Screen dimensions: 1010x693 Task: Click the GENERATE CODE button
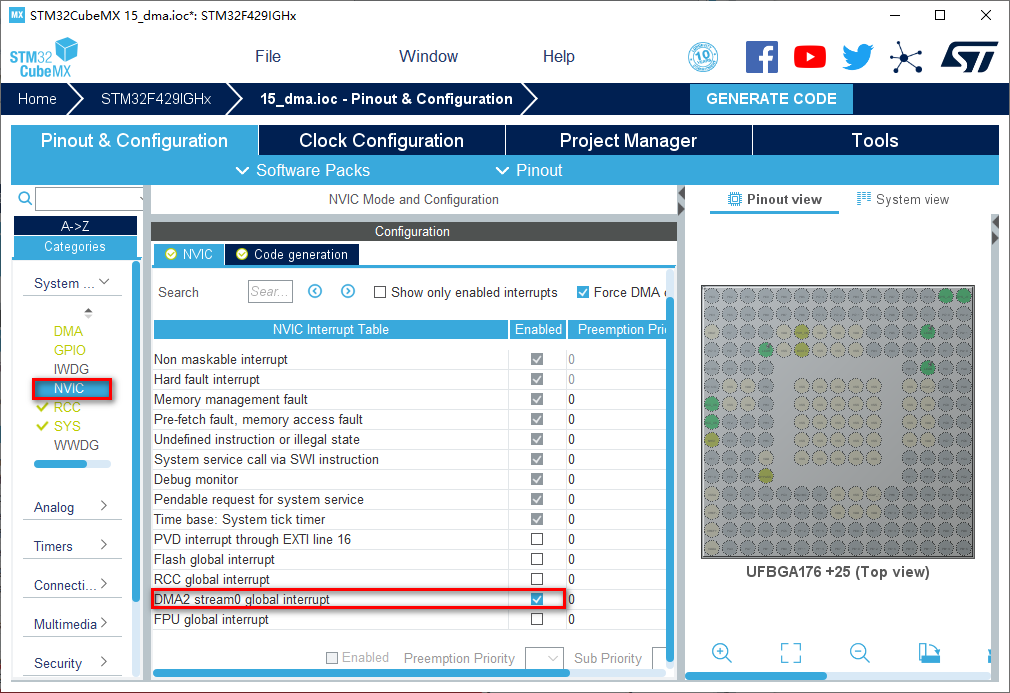(771, 99)
